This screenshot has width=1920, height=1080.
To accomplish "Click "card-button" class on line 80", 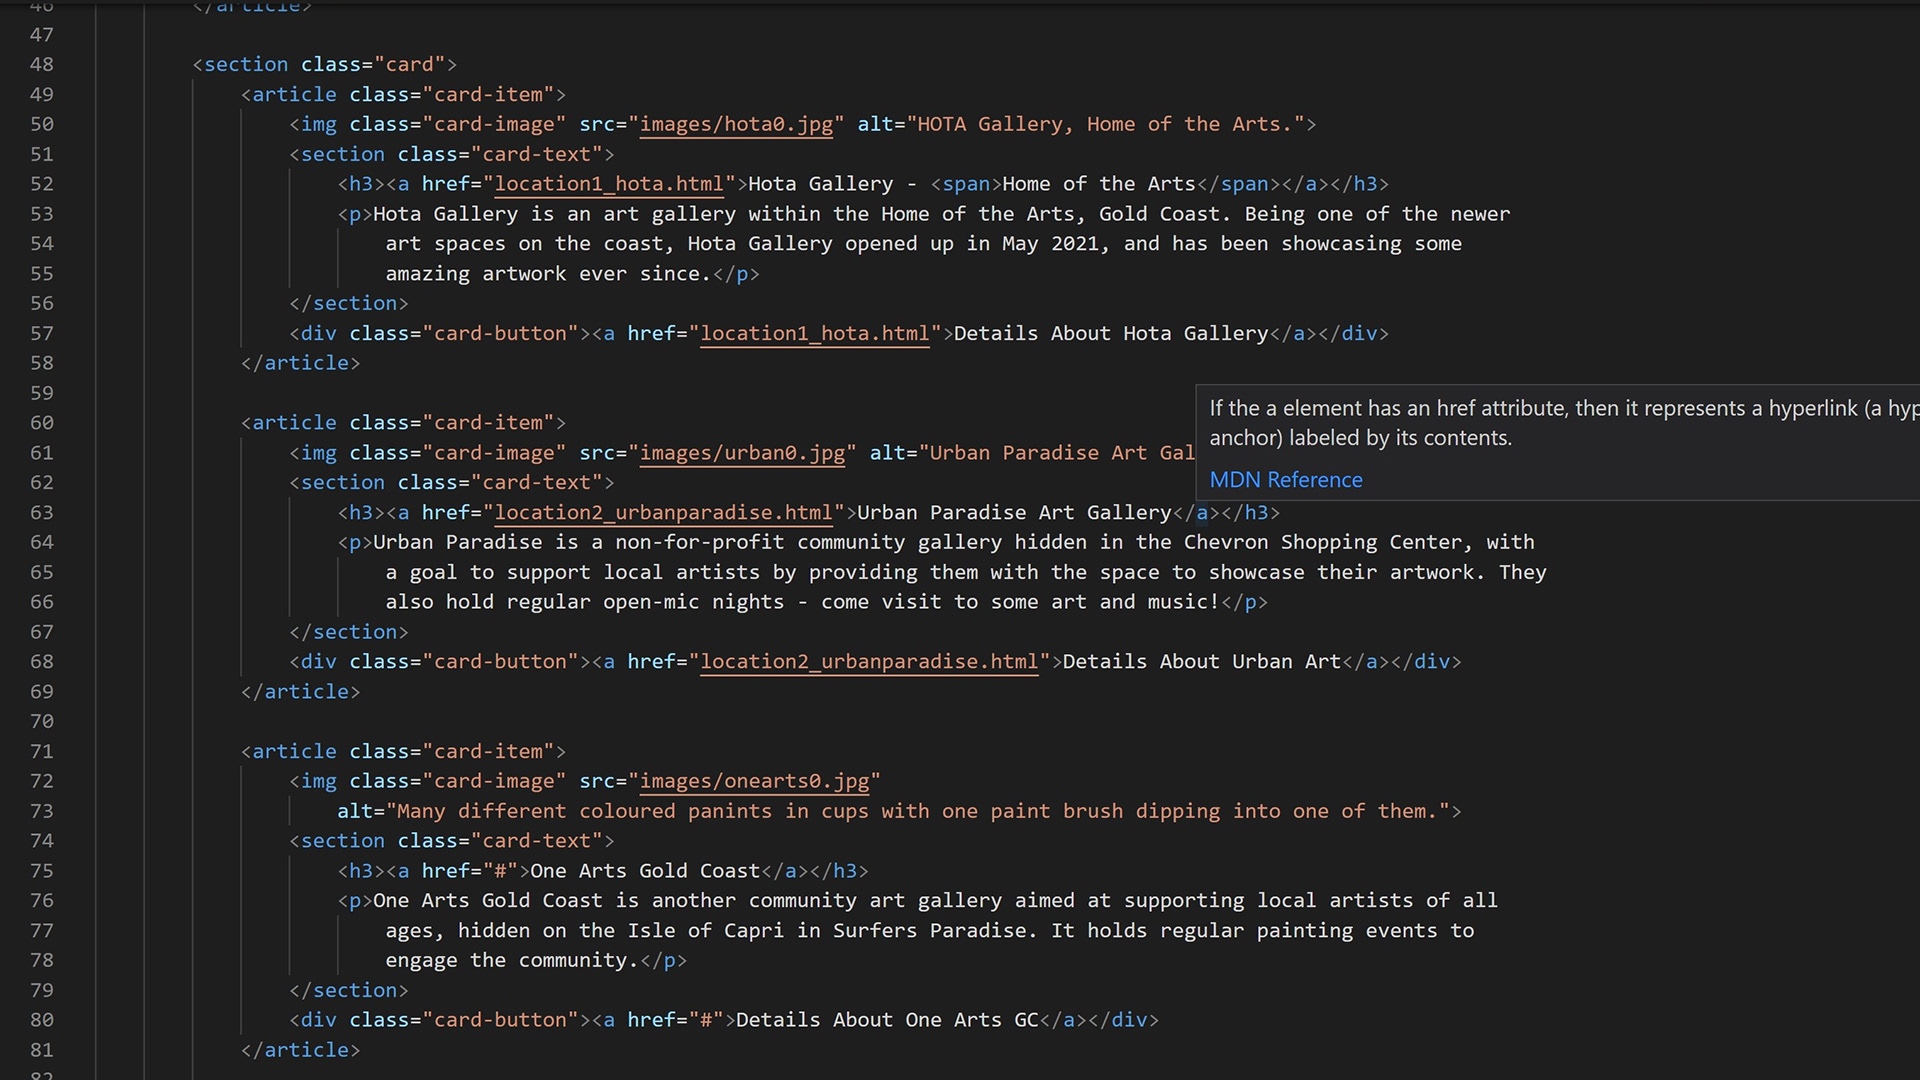I will pyautogui.click(x=500, y=1020).
